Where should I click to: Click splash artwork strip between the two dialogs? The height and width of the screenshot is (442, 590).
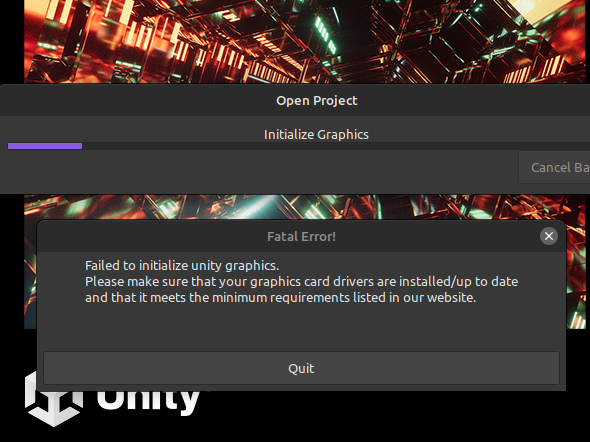coord(305,206)
